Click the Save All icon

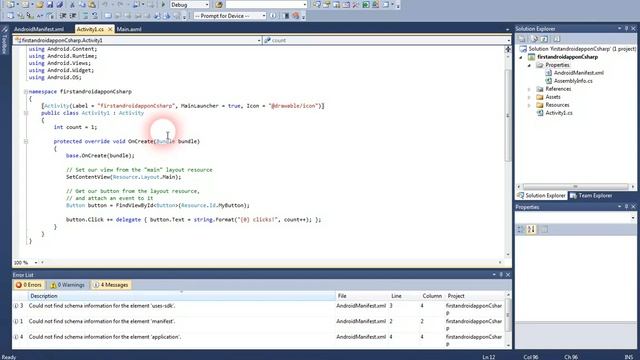60,4
